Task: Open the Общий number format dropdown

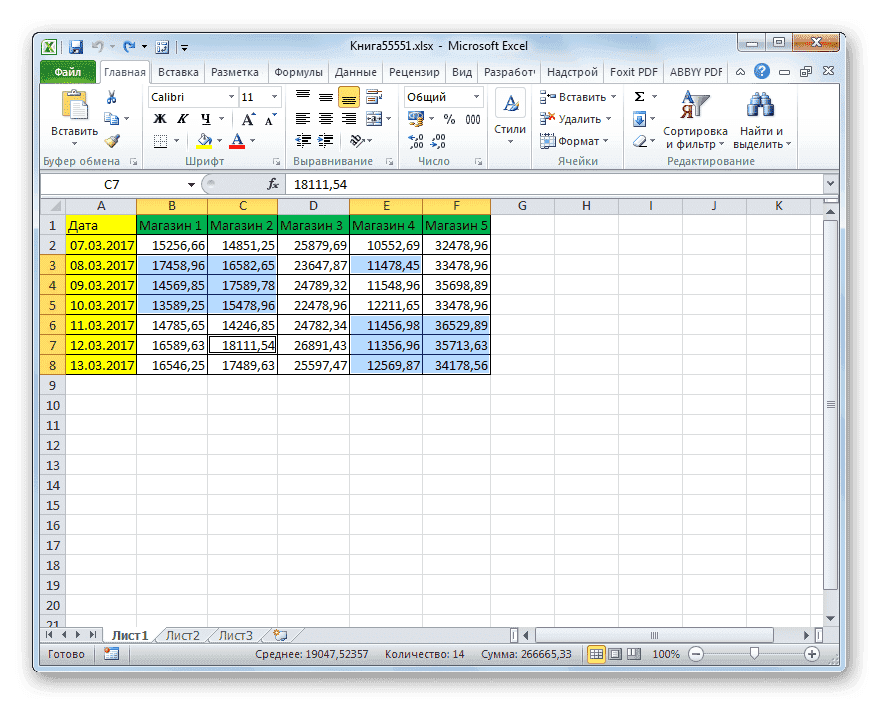Action: [478, 96]
